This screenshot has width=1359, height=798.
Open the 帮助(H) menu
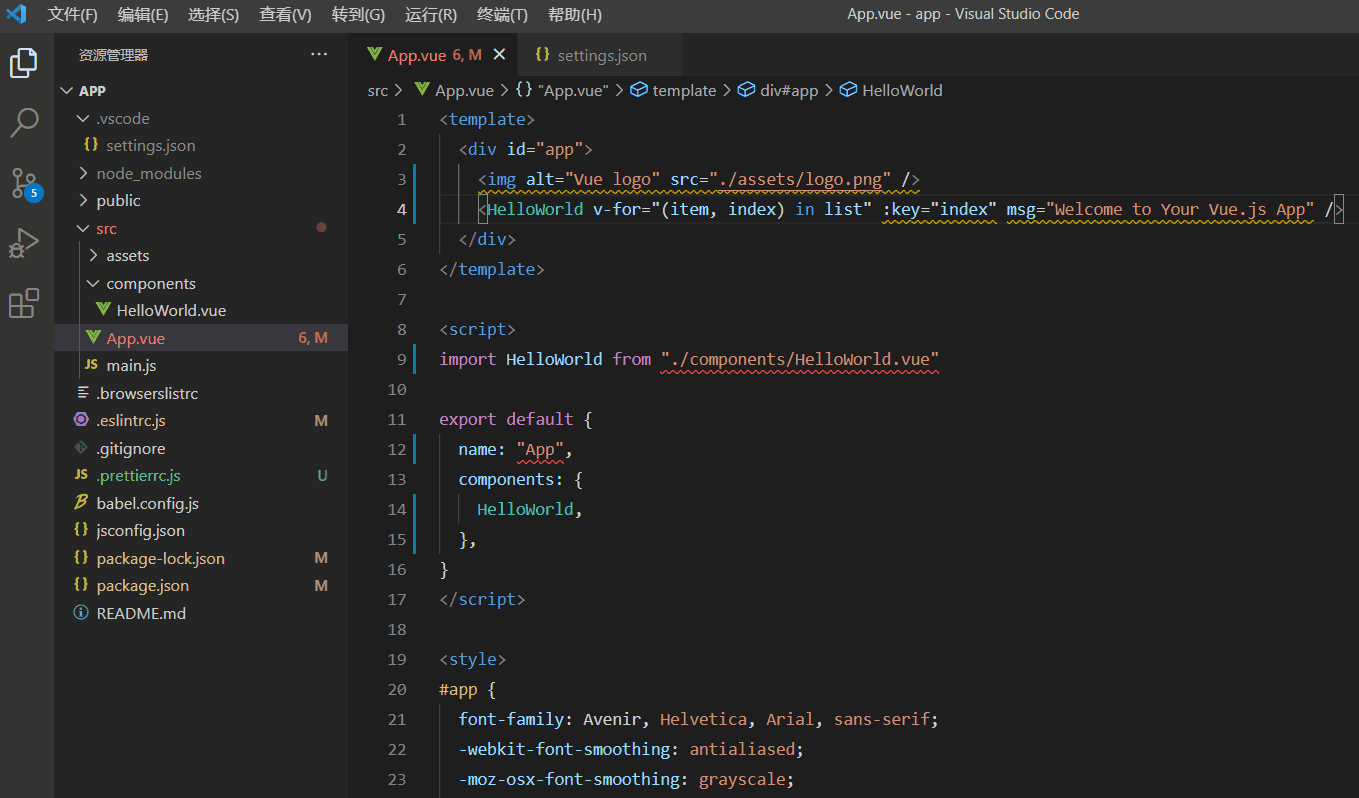pos(575,14)
